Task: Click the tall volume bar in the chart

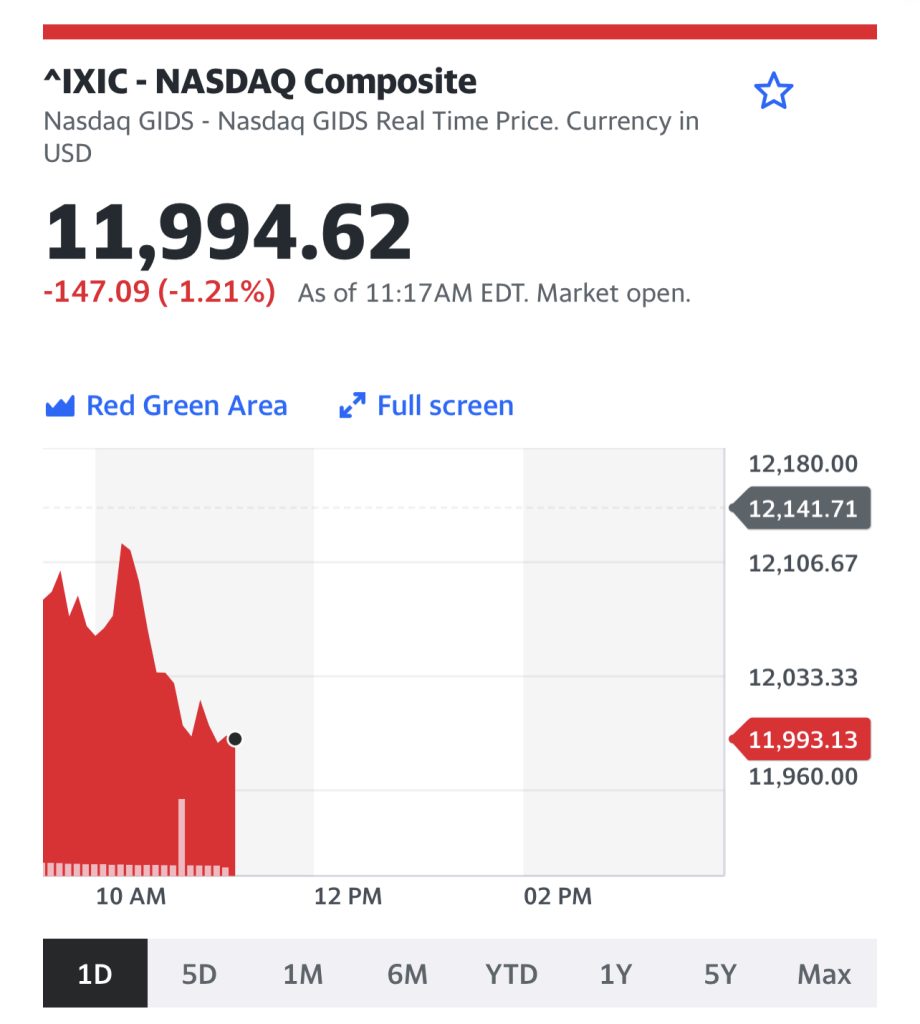Action: [182, 837]
